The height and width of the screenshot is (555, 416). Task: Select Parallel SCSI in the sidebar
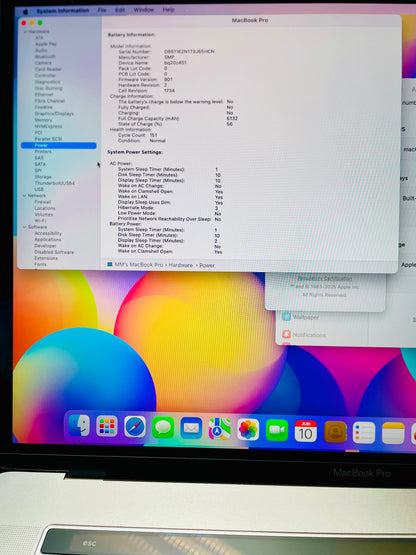click(48, 139)
